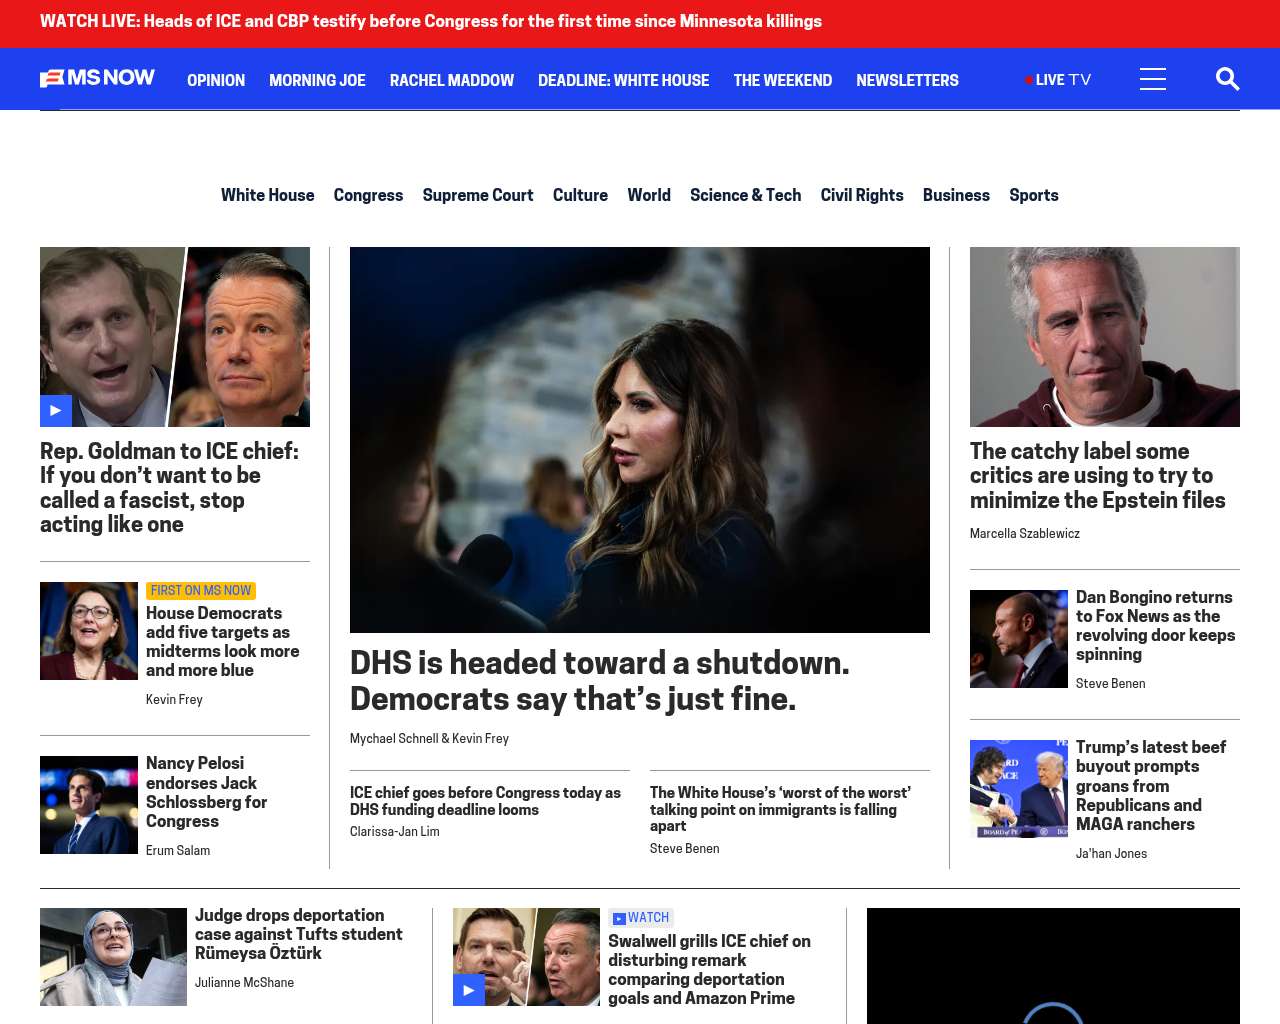Click the Swalwell video thumbnail

[x=526, y=957]
